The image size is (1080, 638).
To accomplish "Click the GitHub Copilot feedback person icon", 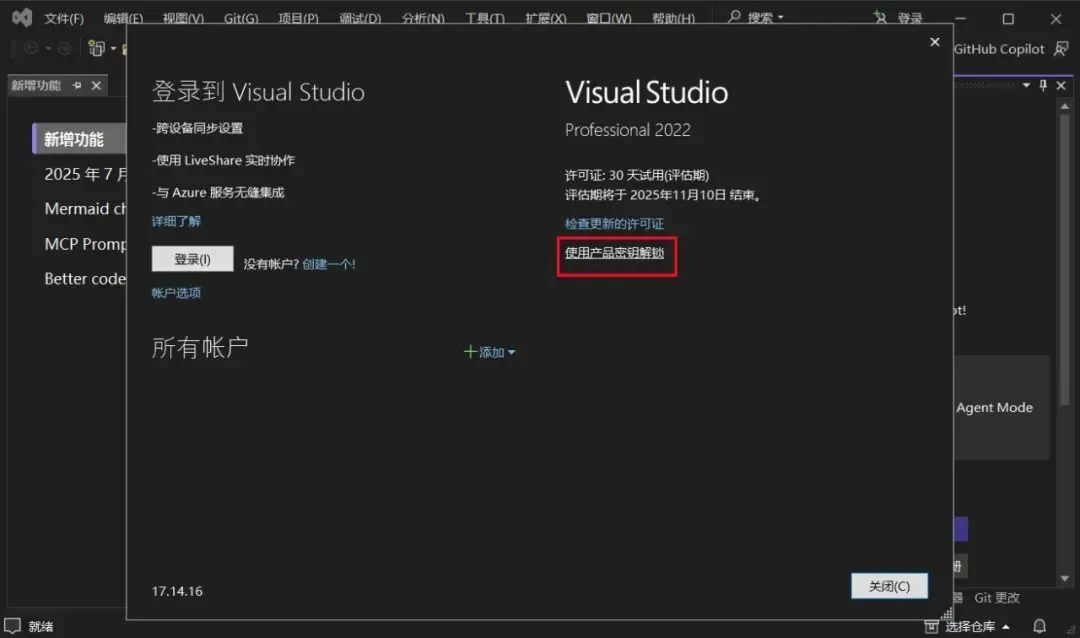I will [1061, 49].
